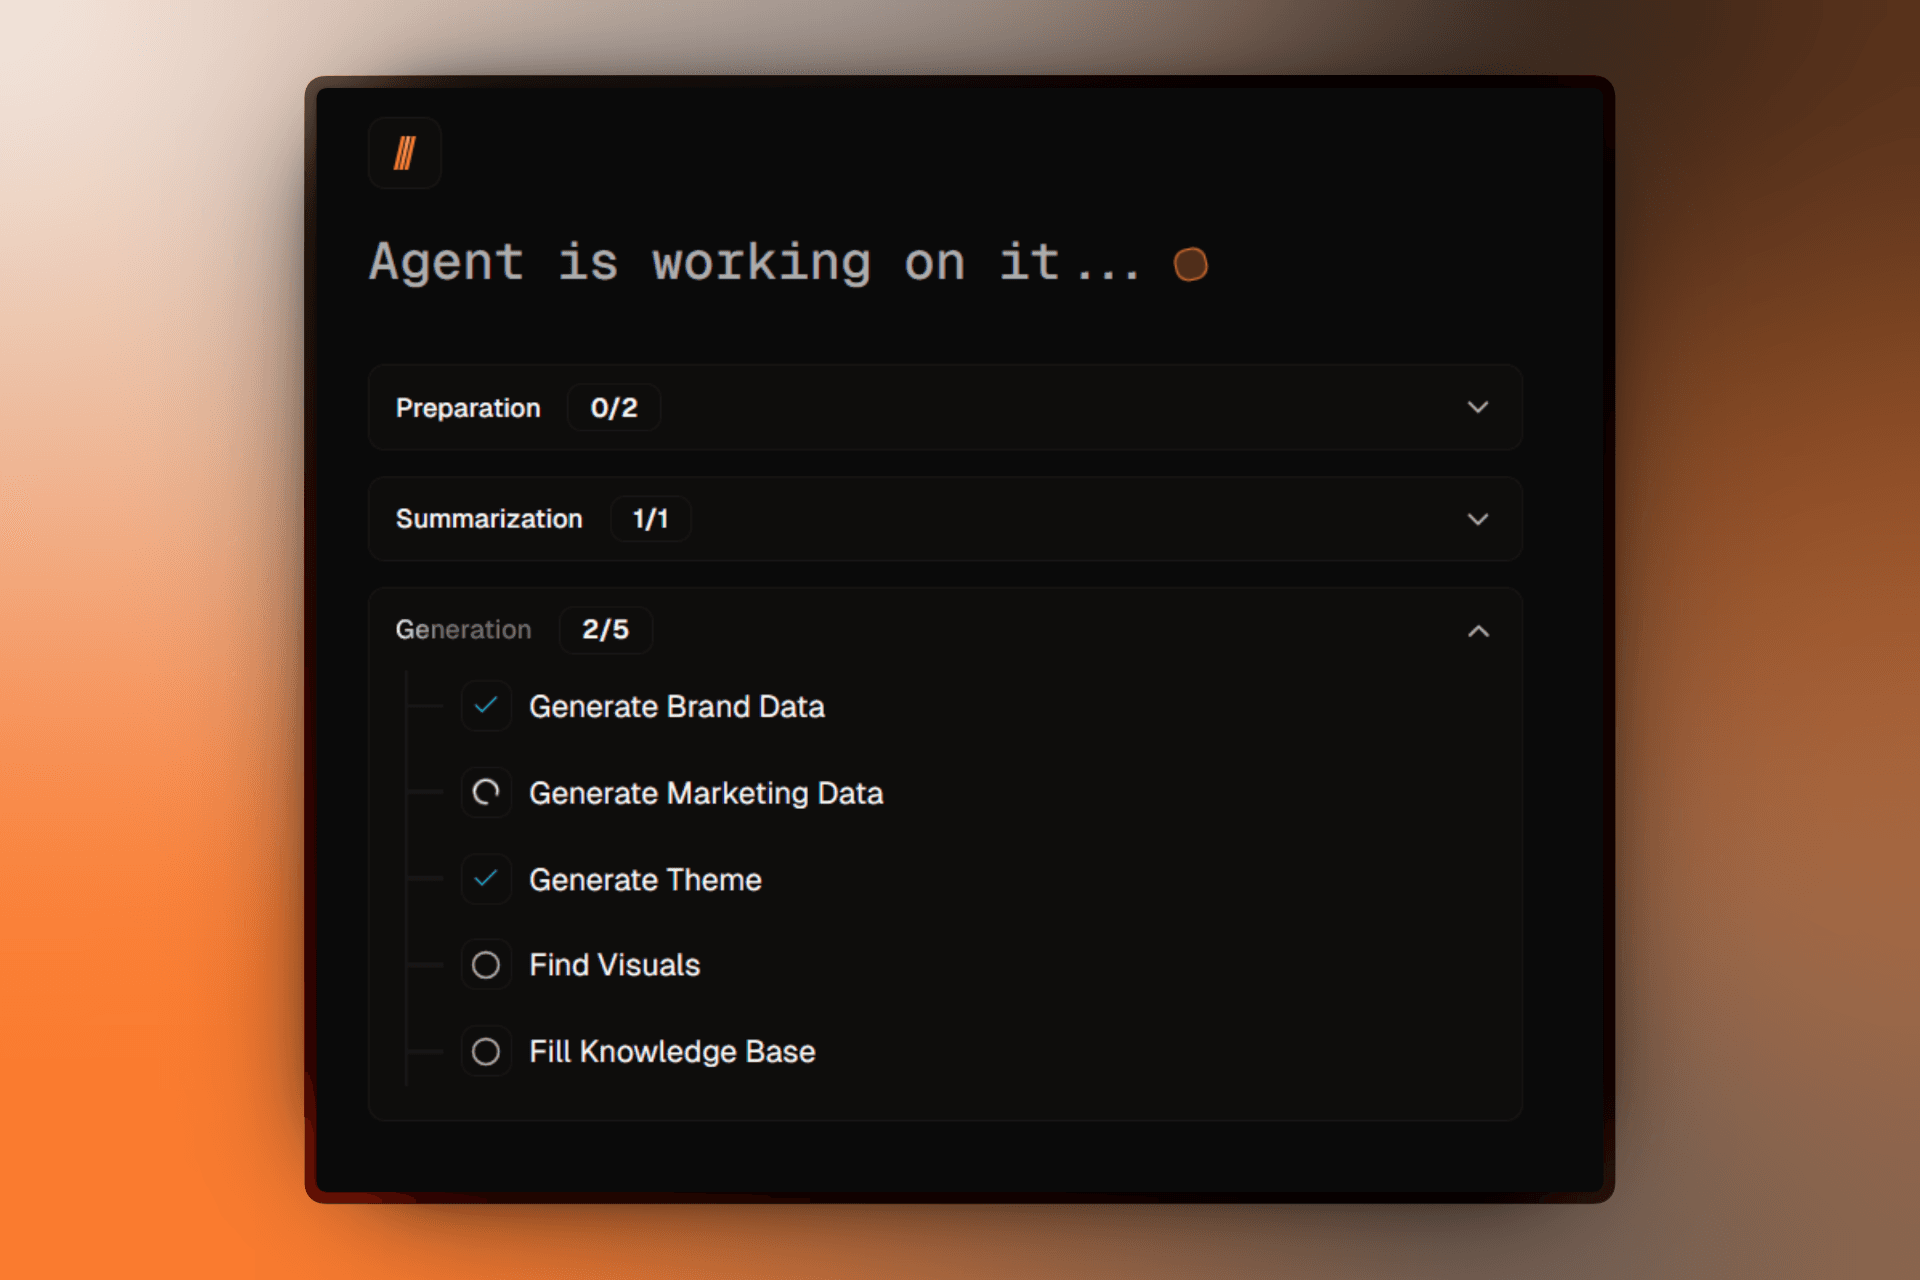This screenshot has width=1920, height=1280.
Task: Collapse the Generation section
Action: [x=1478, y=631]
